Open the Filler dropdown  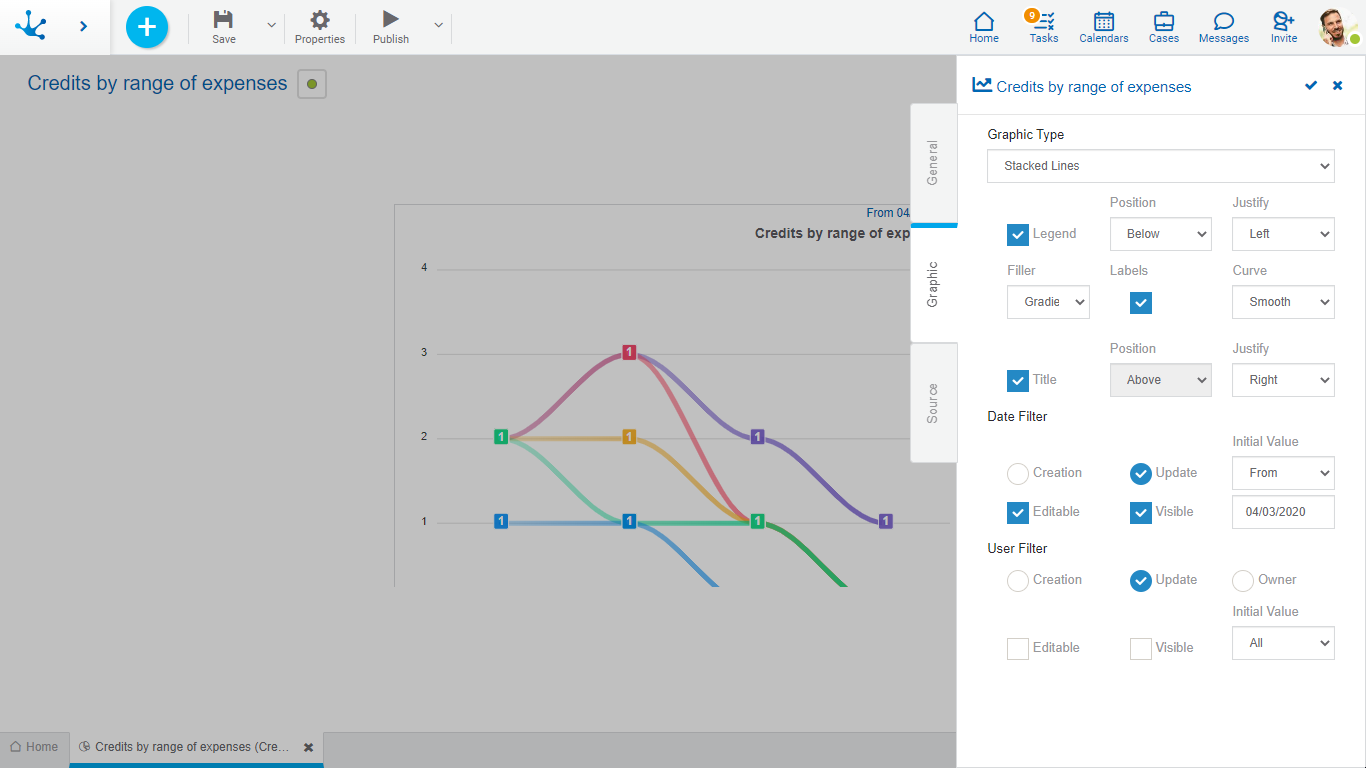click(1048, 302)
